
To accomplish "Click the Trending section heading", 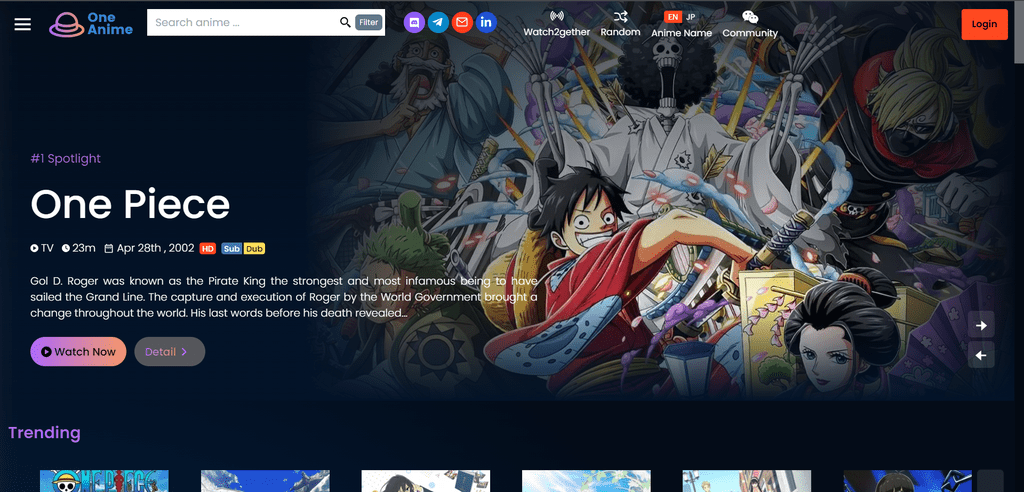I will click(x=44, y=433).
